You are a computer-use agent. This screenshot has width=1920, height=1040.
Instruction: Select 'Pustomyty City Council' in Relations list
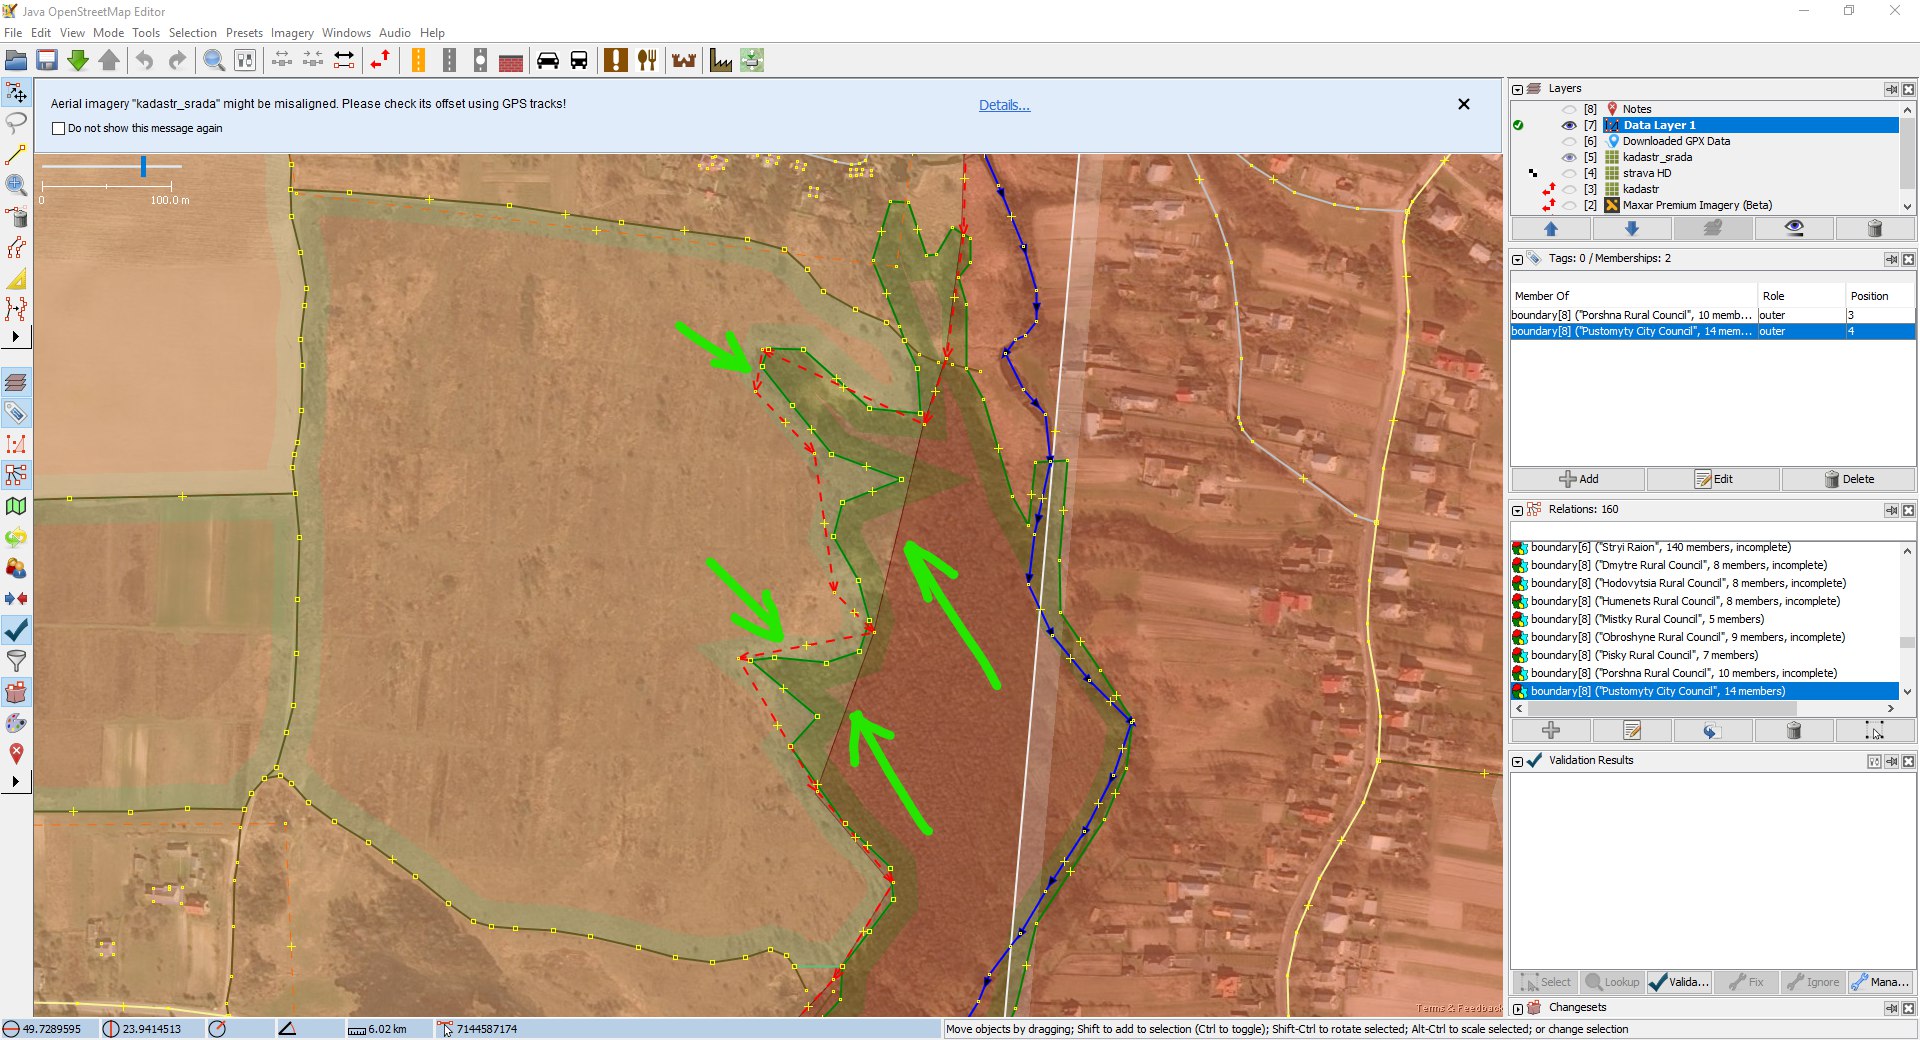(1704, 691)
